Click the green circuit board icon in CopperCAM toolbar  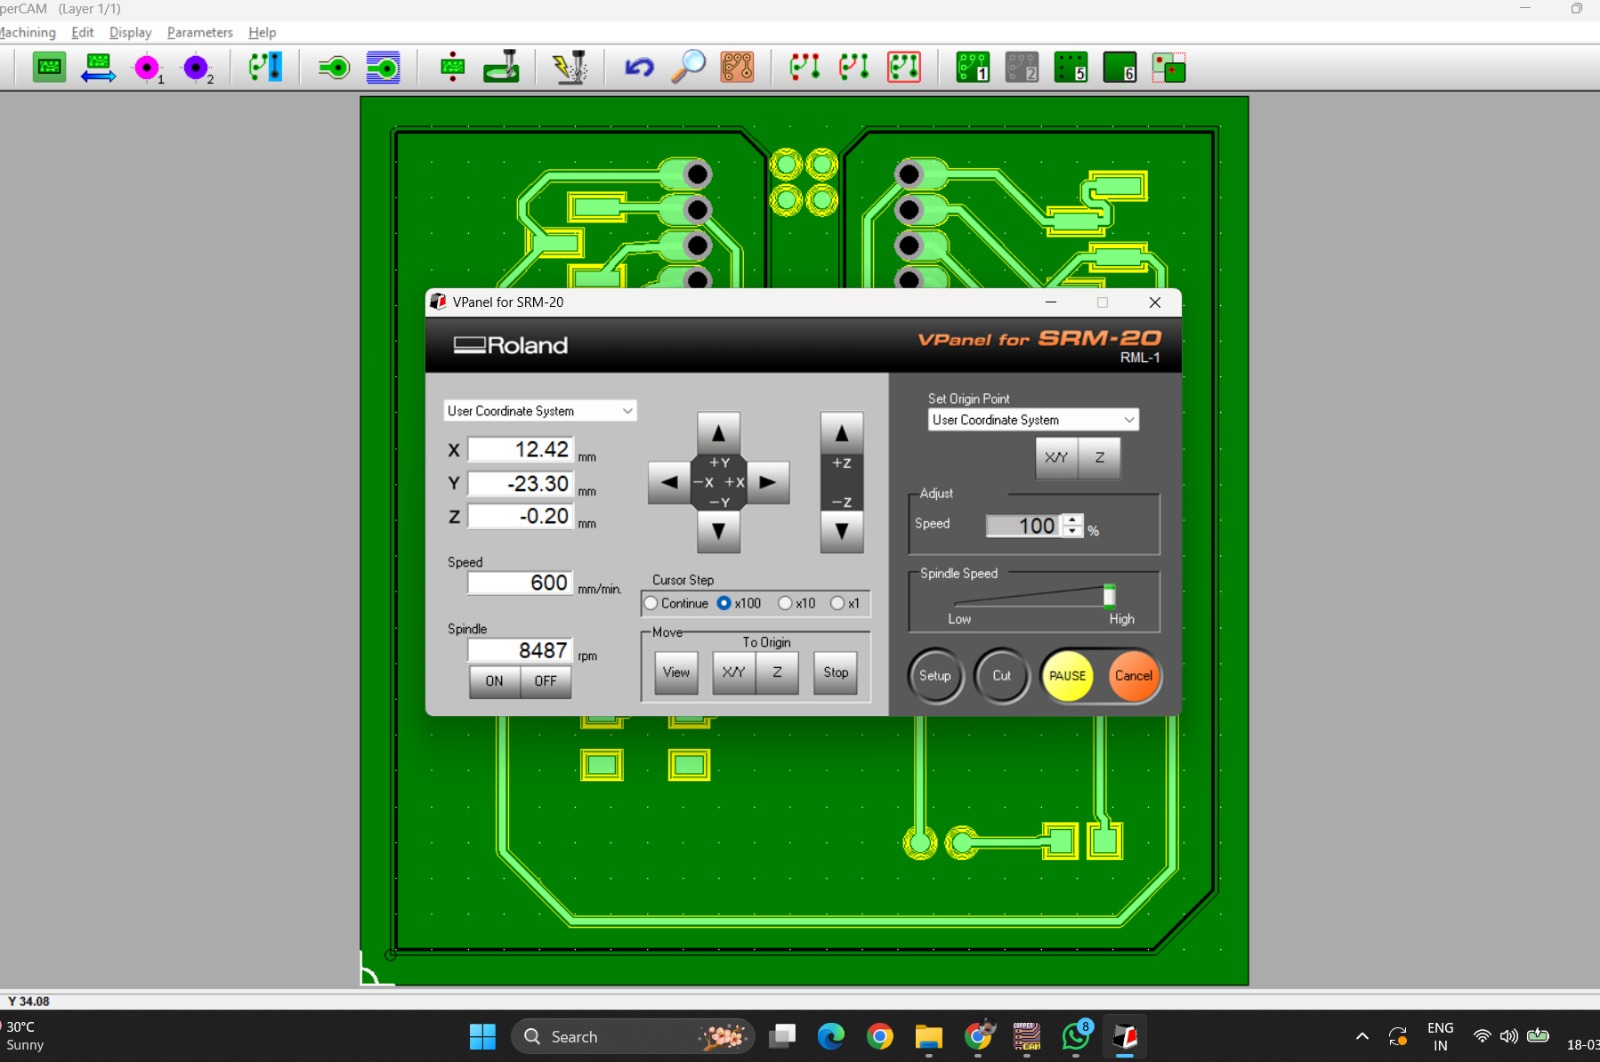[x=49, y=68]
